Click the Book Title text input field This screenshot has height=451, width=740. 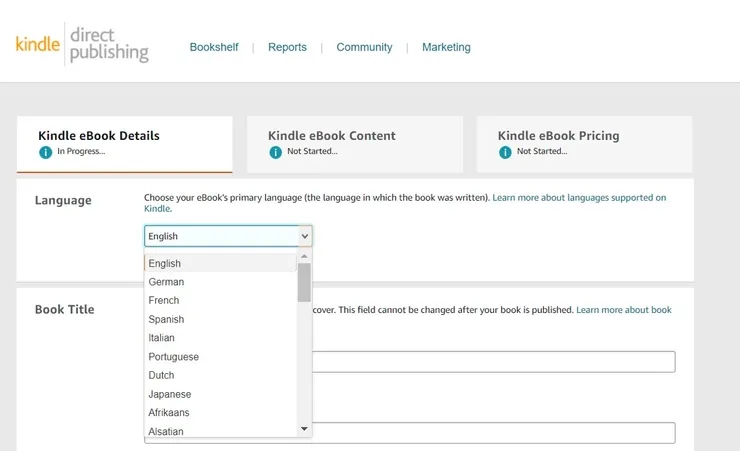point(493,361)
